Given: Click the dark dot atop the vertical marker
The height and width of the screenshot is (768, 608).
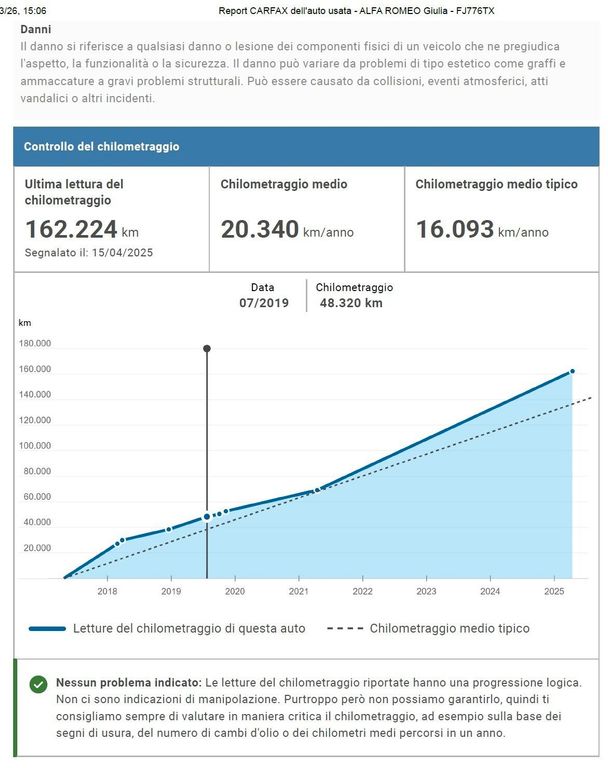Looking at the screenshot, I should point(207,348).
